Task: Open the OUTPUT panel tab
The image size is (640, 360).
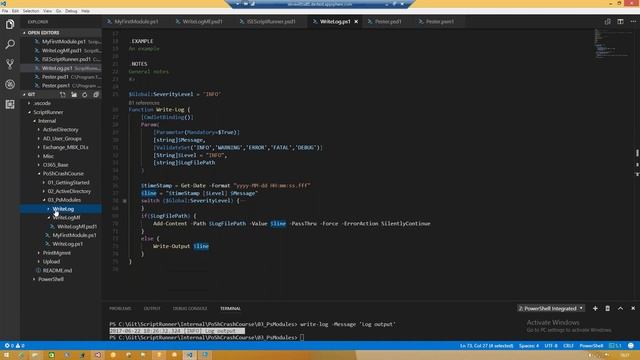Action: tap(152, 309)
